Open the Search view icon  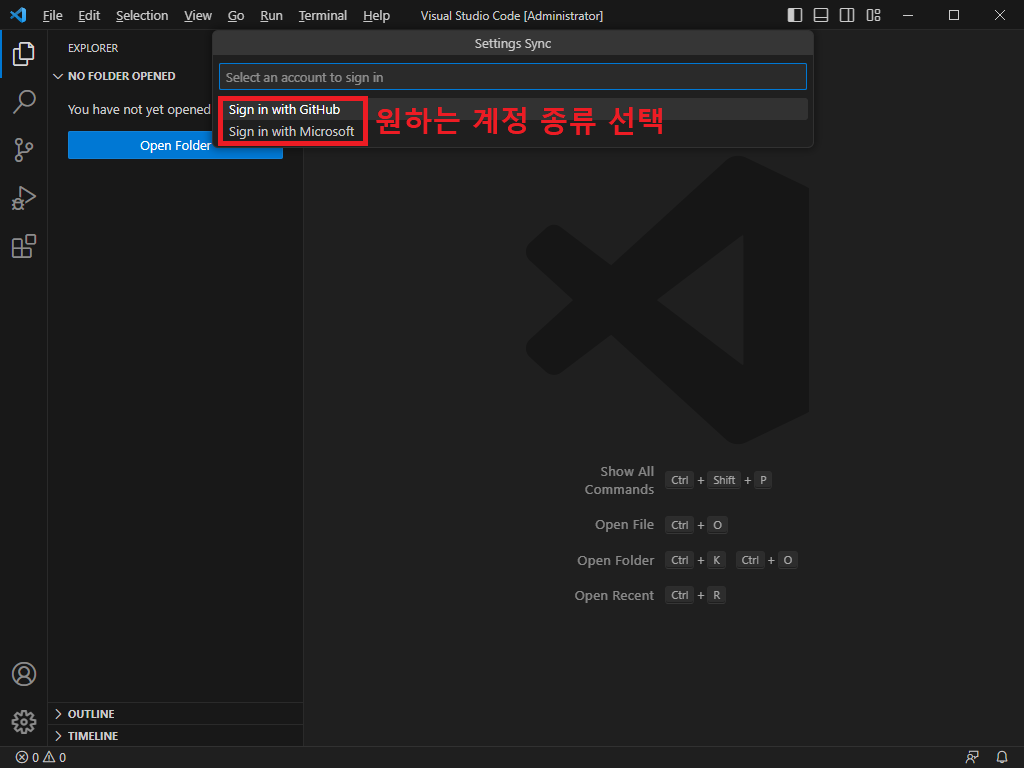point(23,102)
